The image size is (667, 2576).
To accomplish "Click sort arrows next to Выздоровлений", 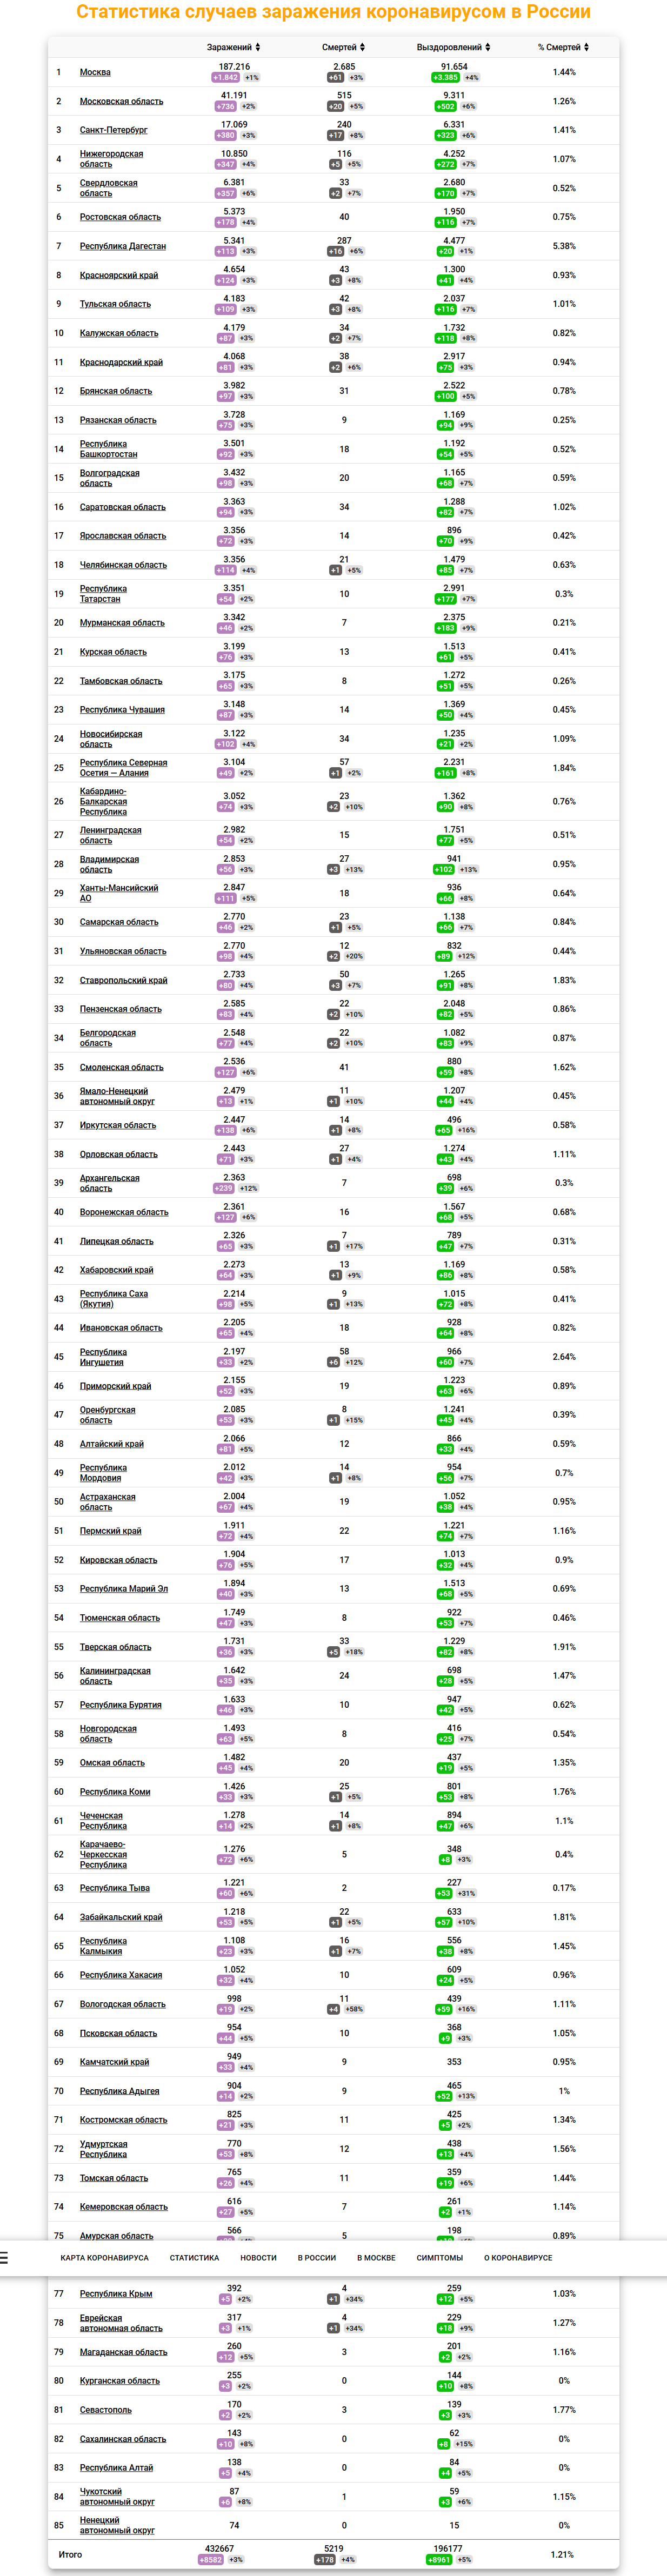I will coord(489,47).
